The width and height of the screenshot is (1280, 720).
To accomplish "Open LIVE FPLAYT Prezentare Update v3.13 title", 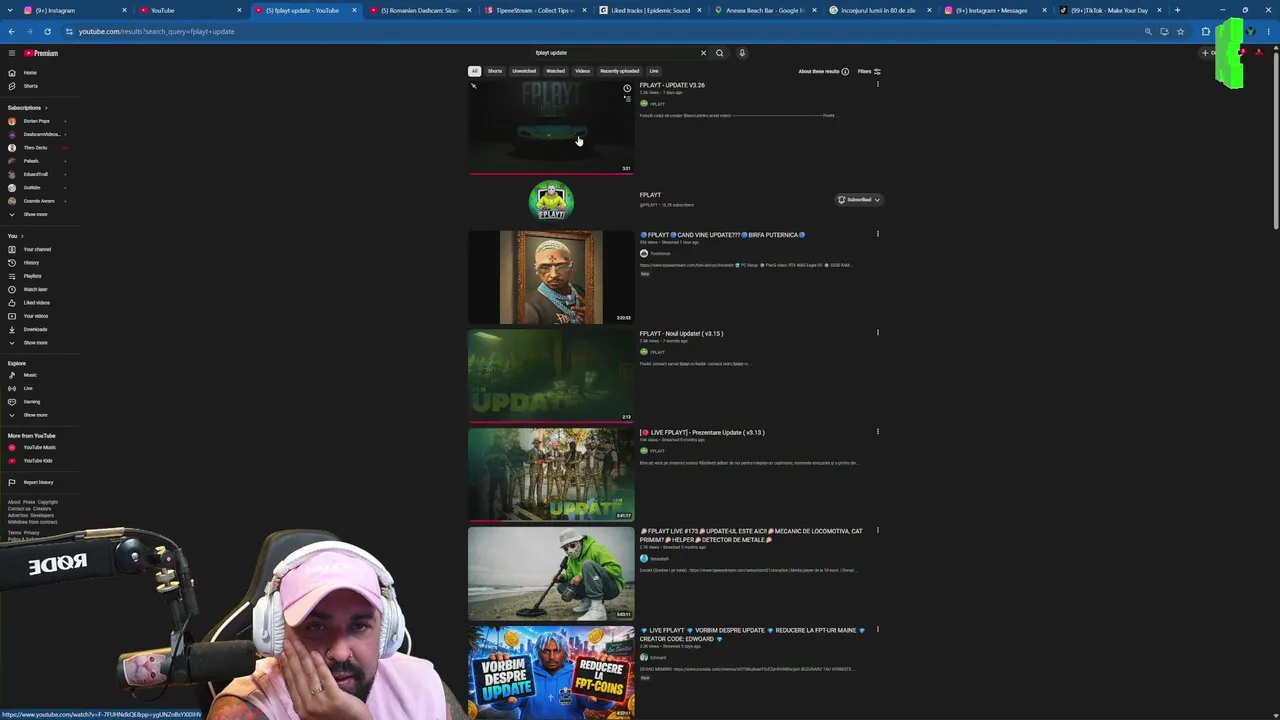I will coord(702,433).
